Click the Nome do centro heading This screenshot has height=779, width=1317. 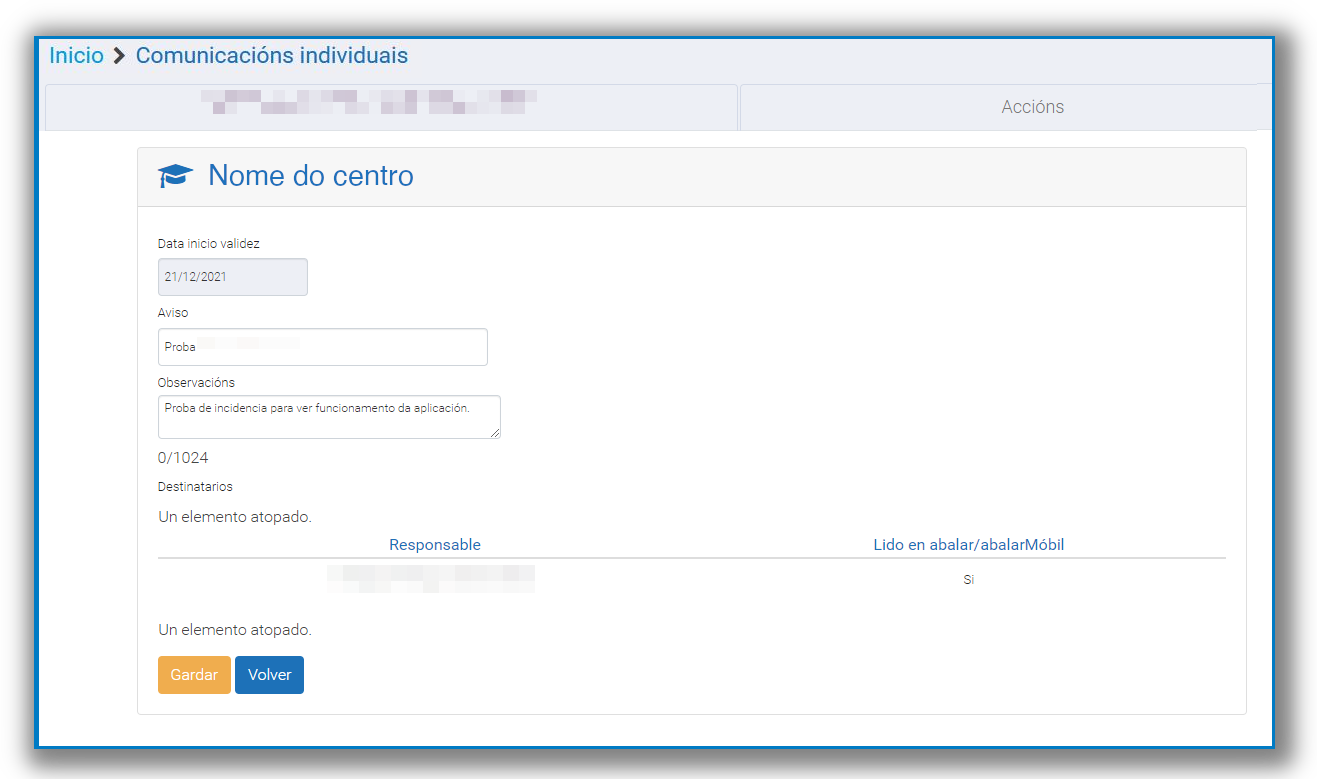pyautogui.click(x=311, y=176)
